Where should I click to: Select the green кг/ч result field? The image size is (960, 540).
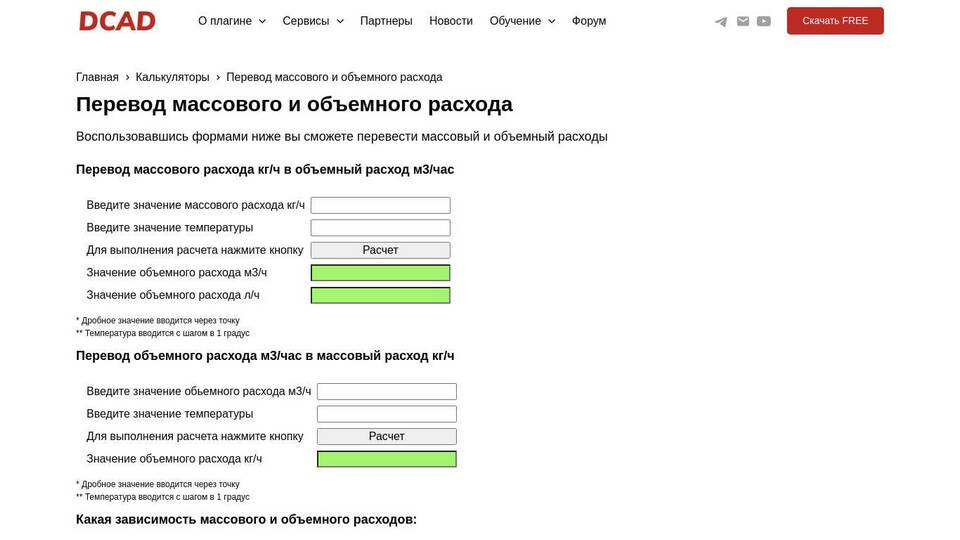(x=386, y=459)
